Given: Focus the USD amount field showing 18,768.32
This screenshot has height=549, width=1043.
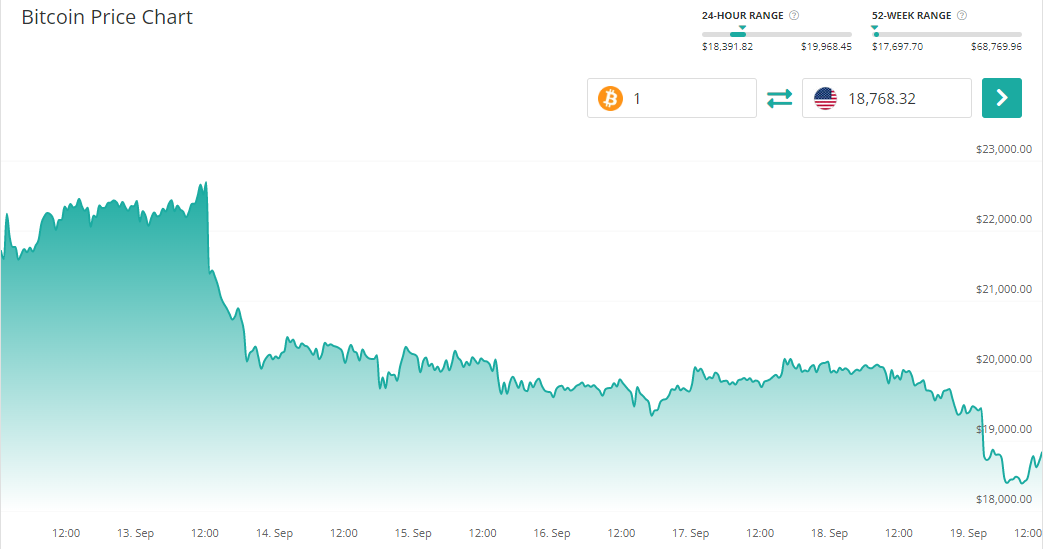Looking at the screenshot, I should click(x=903, y=98).
